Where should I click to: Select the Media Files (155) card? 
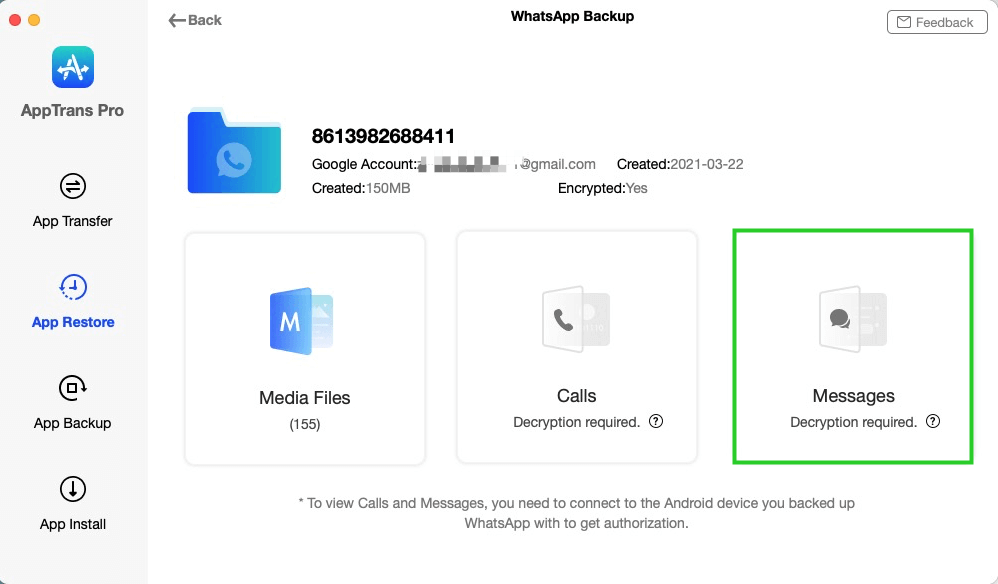[305, 349]
